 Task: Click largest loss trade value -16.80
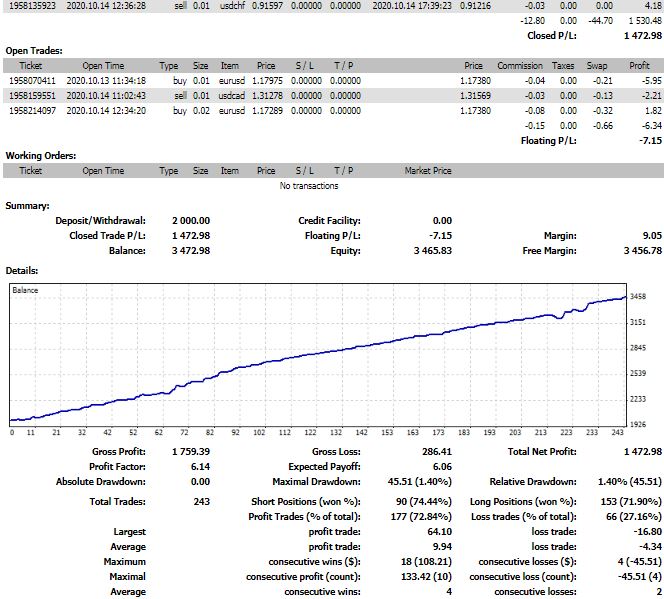648,532
